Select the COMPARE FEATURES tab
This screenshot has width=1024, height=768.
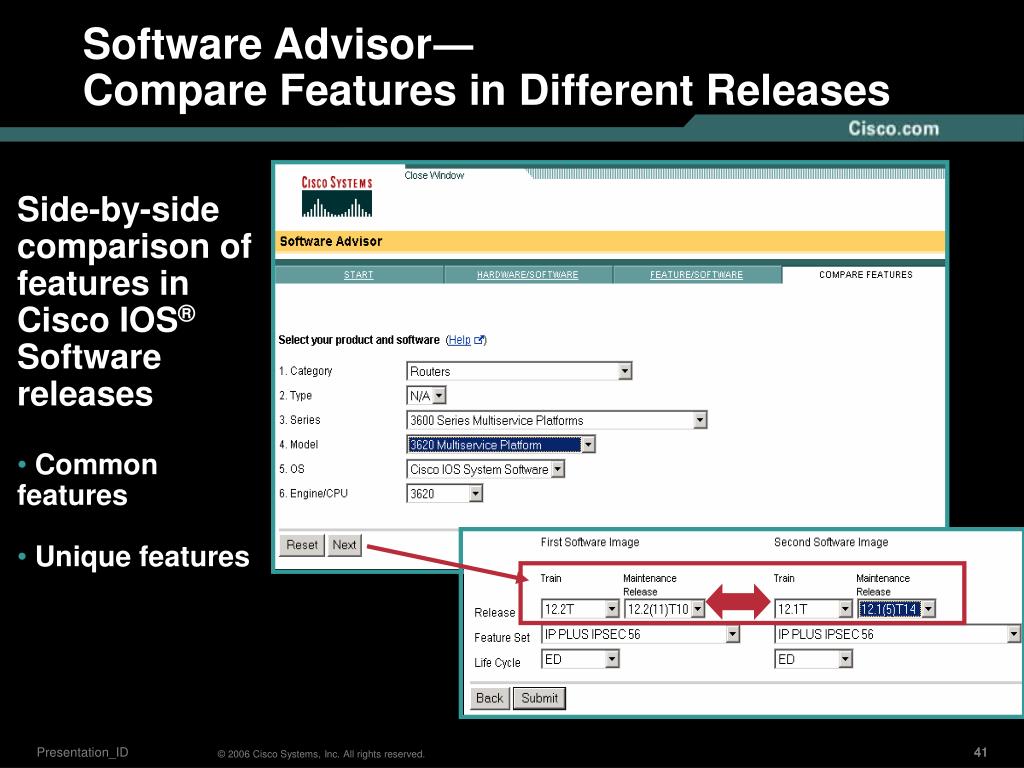pyautogui.click(x=865, y=275)
